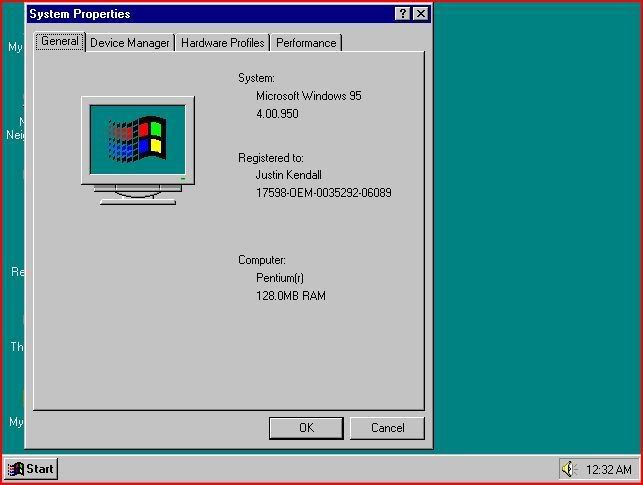Click the 4.00.950 version number
The width and height of the screenshot is (643, 485).
coord(277,114)
